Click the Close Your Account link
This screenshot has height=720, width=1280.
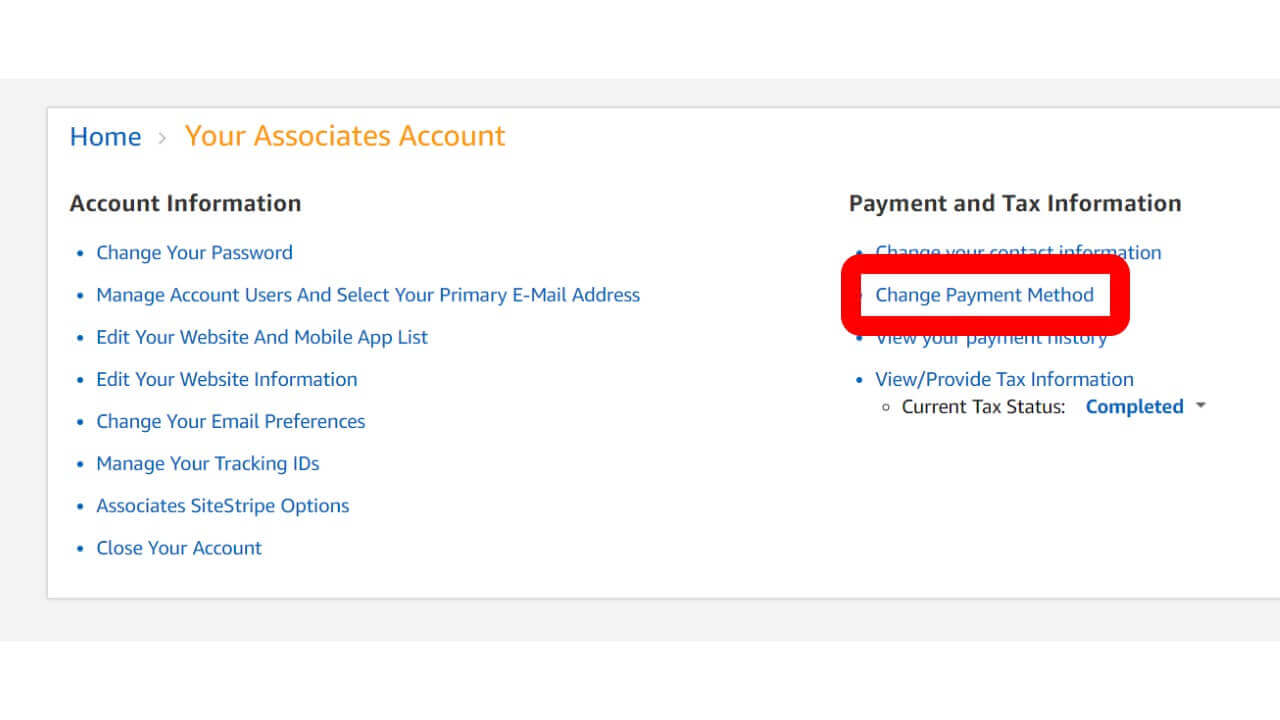(178, 548)
